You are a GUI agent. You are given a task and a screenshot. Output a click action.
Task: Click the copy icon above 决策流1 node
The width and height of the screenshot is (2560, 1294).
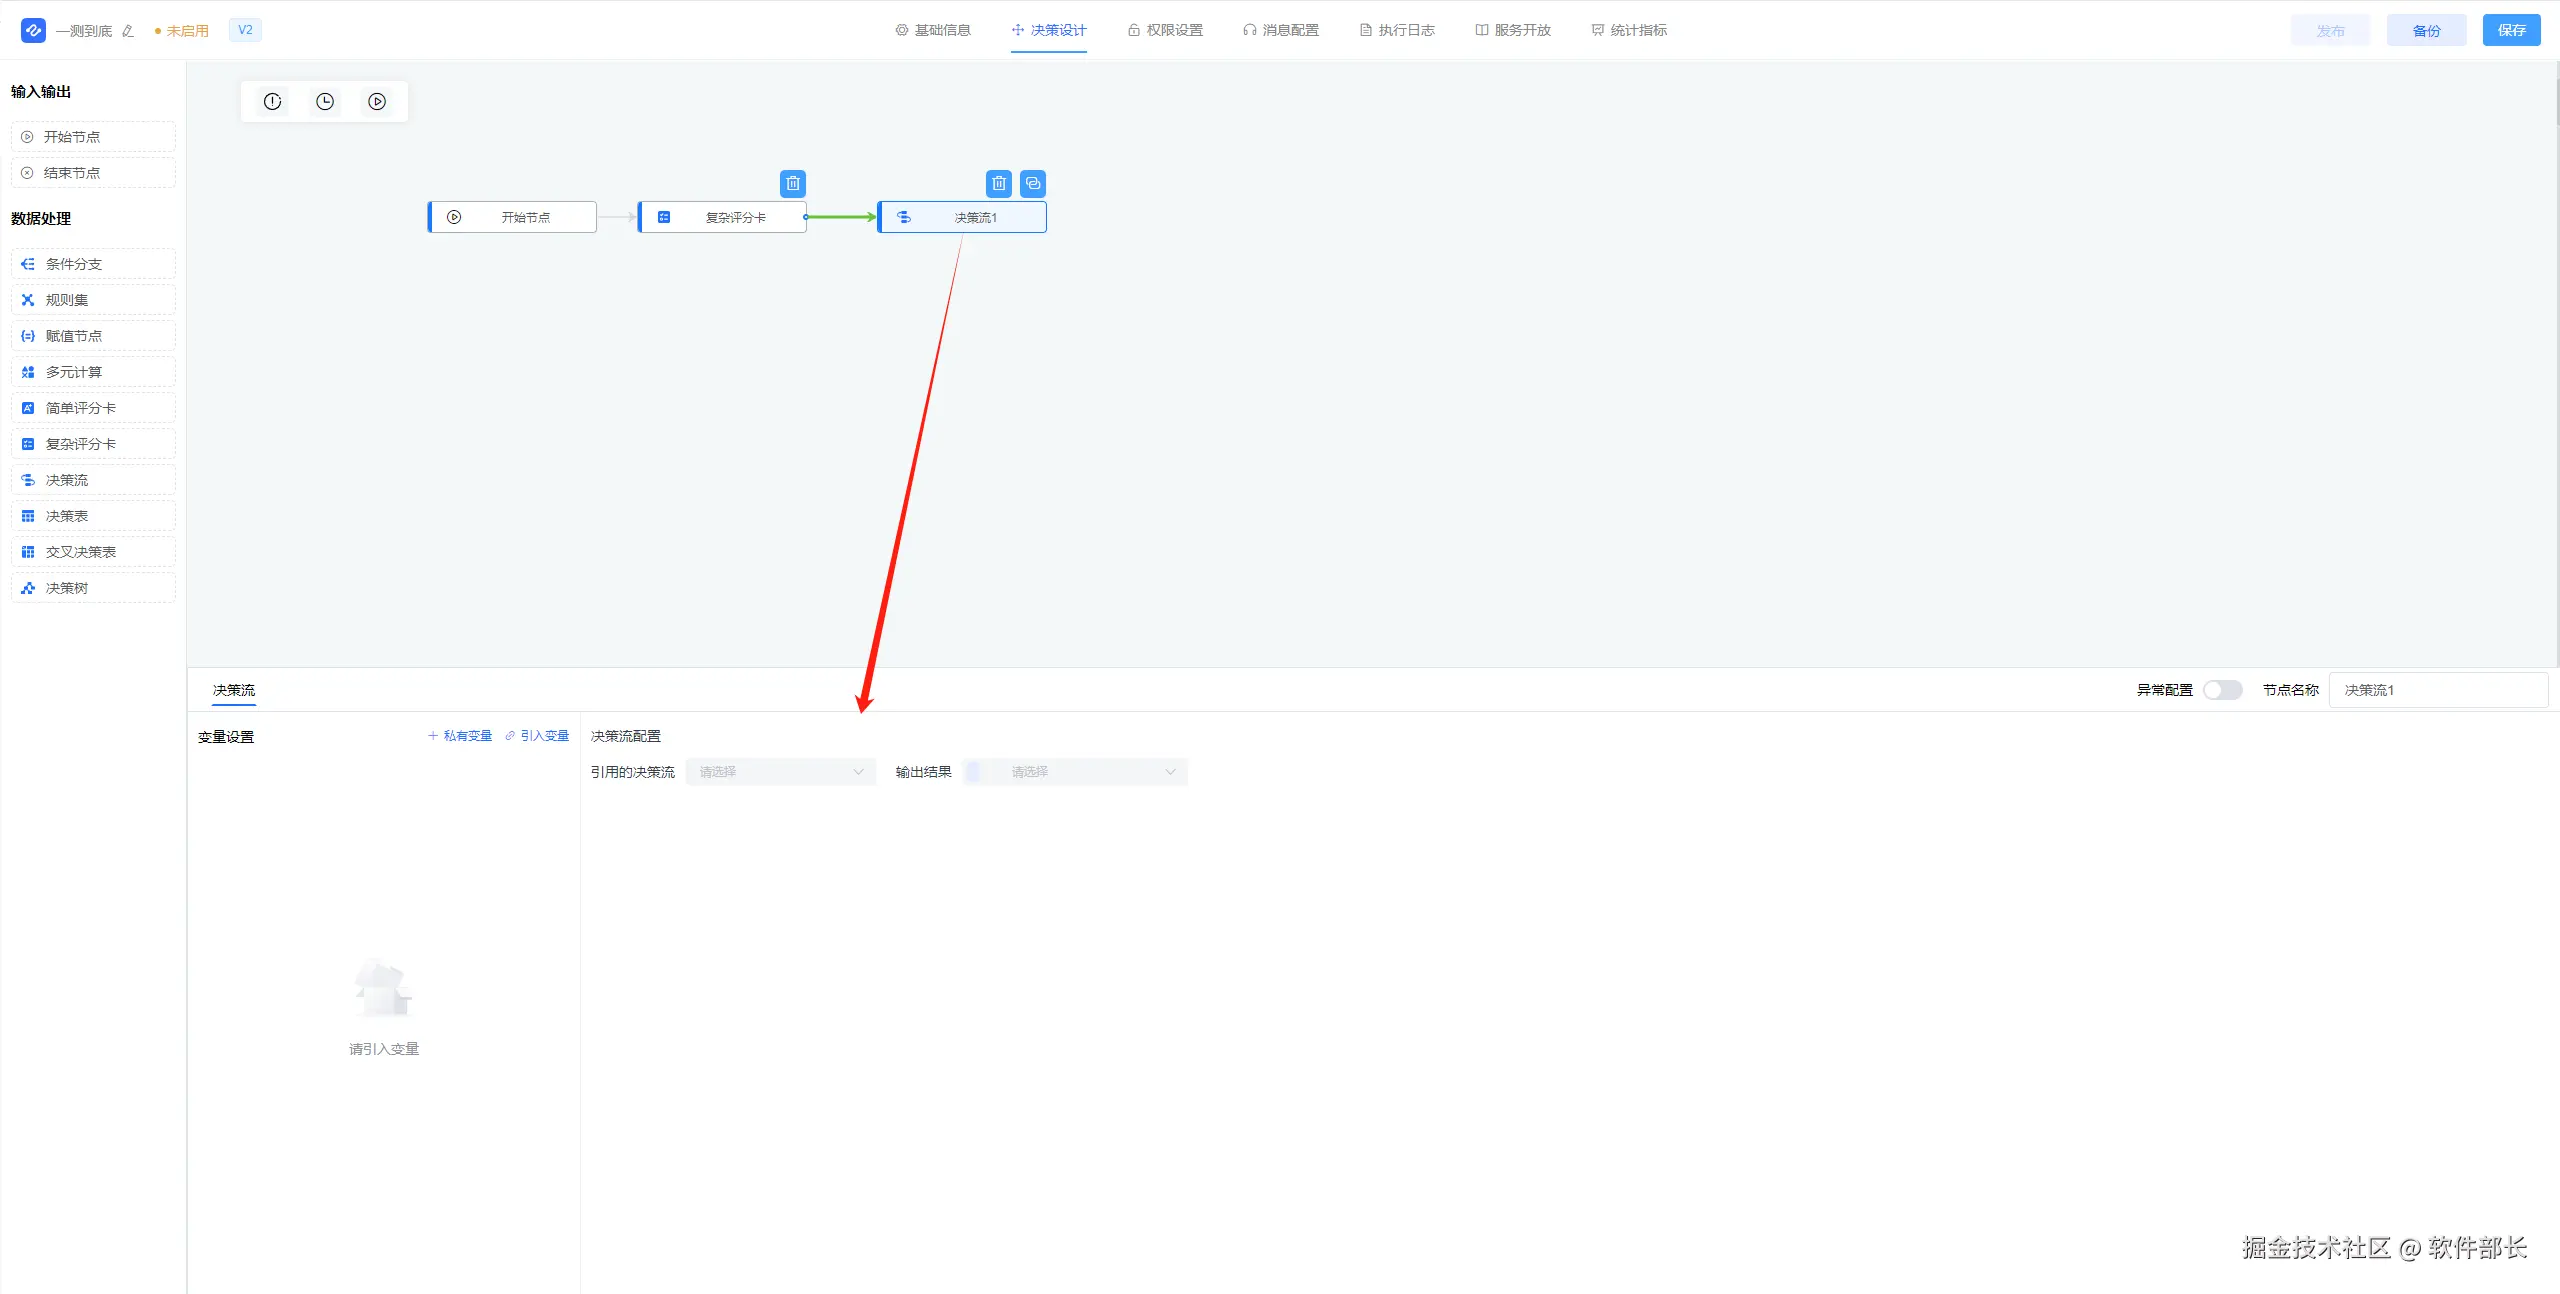point(1033,184)
